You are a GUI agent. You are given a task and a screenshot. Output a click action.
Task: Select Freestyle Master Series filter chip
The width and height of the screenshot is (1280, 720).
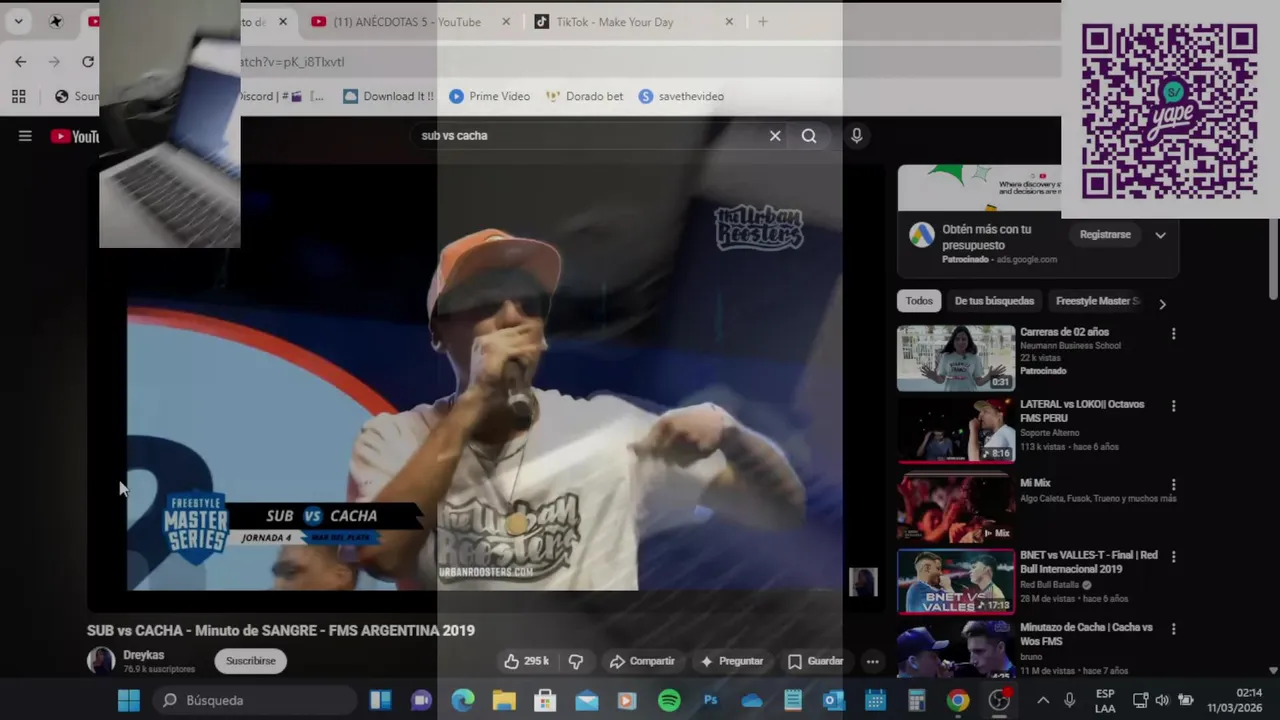(1097, 301)
